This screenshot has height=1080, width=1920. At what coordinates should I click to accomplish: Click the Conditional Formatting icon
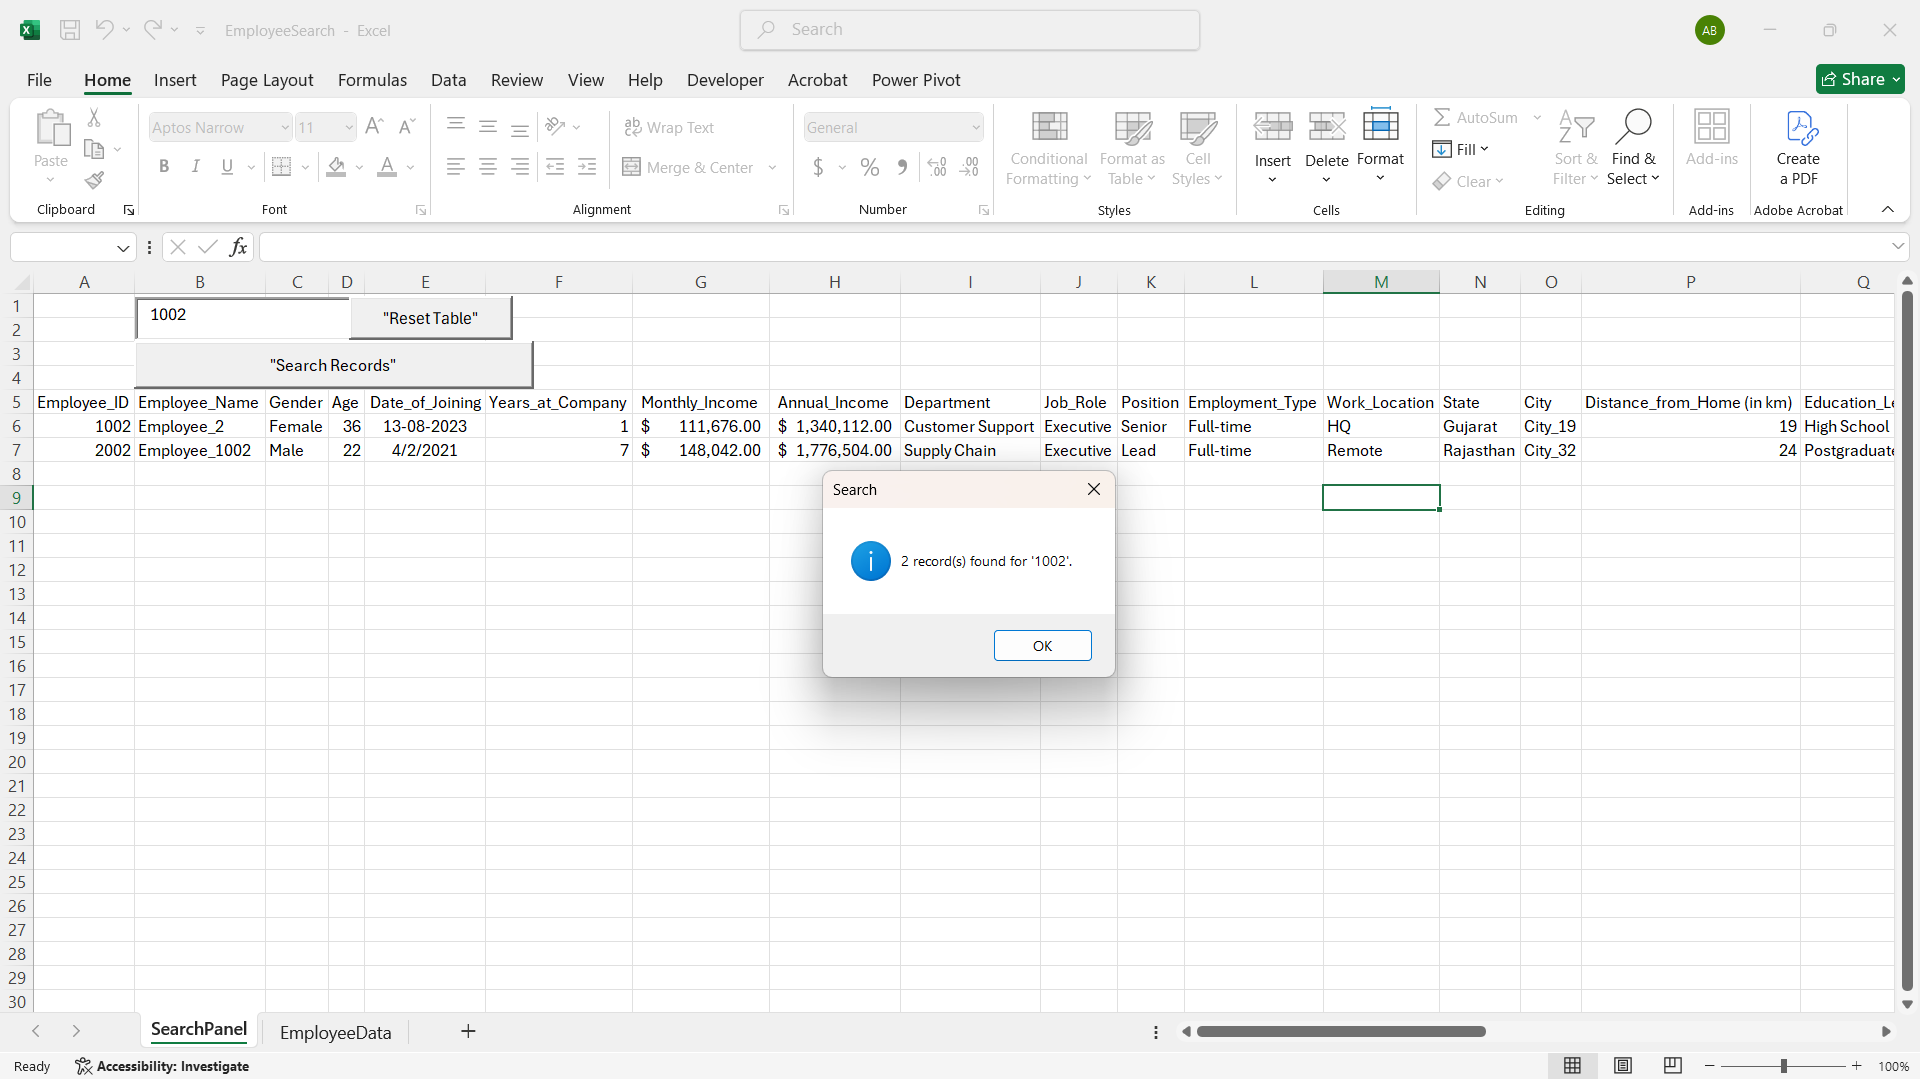click(1048, 128)
